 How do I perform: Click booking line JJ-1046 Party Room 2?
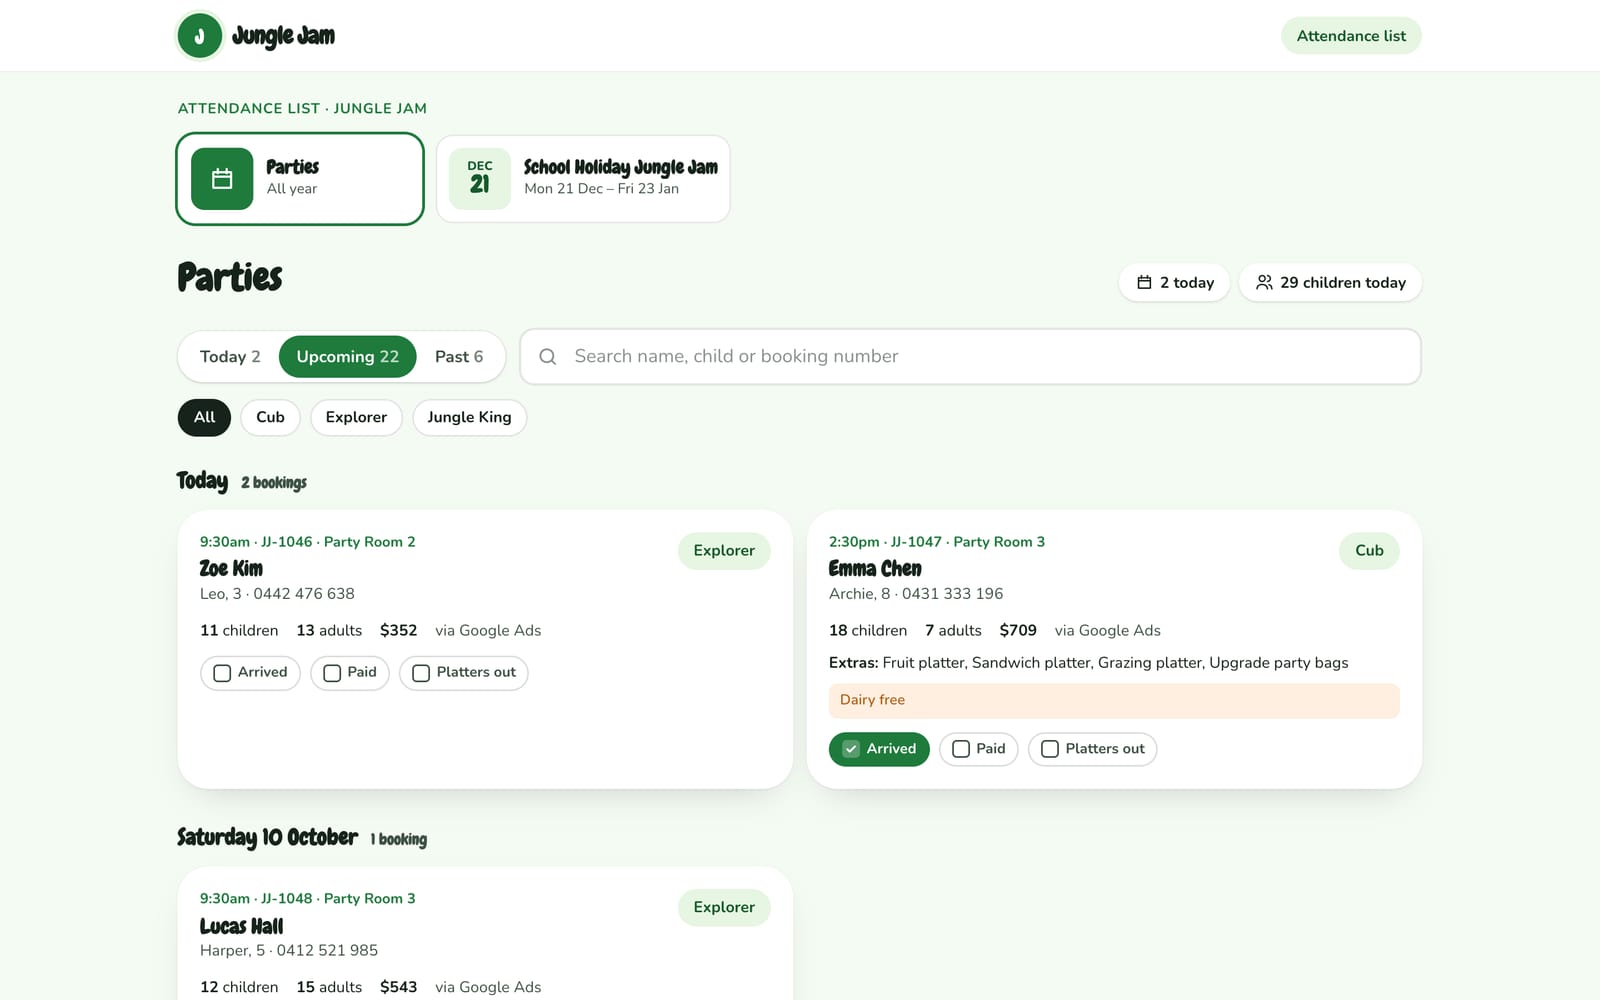[x=307, y=542]
